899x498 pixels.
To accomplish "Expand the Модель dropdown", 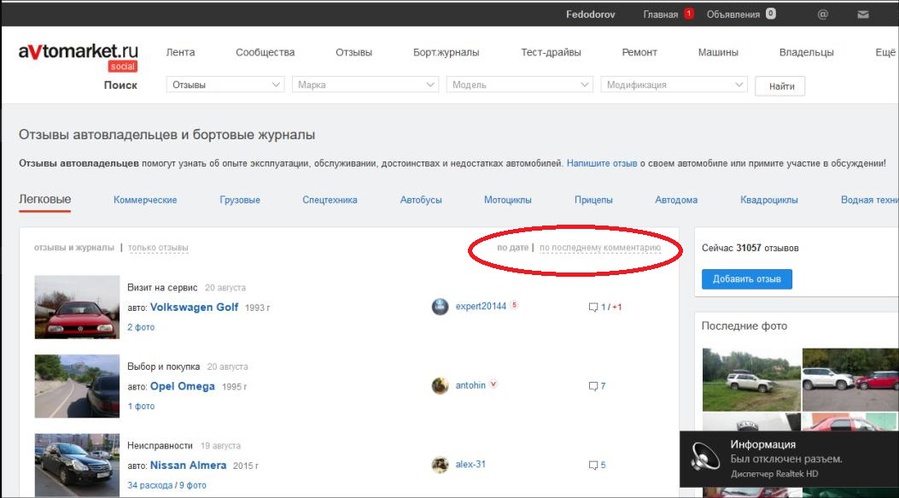I will click(x=519, y=85).
